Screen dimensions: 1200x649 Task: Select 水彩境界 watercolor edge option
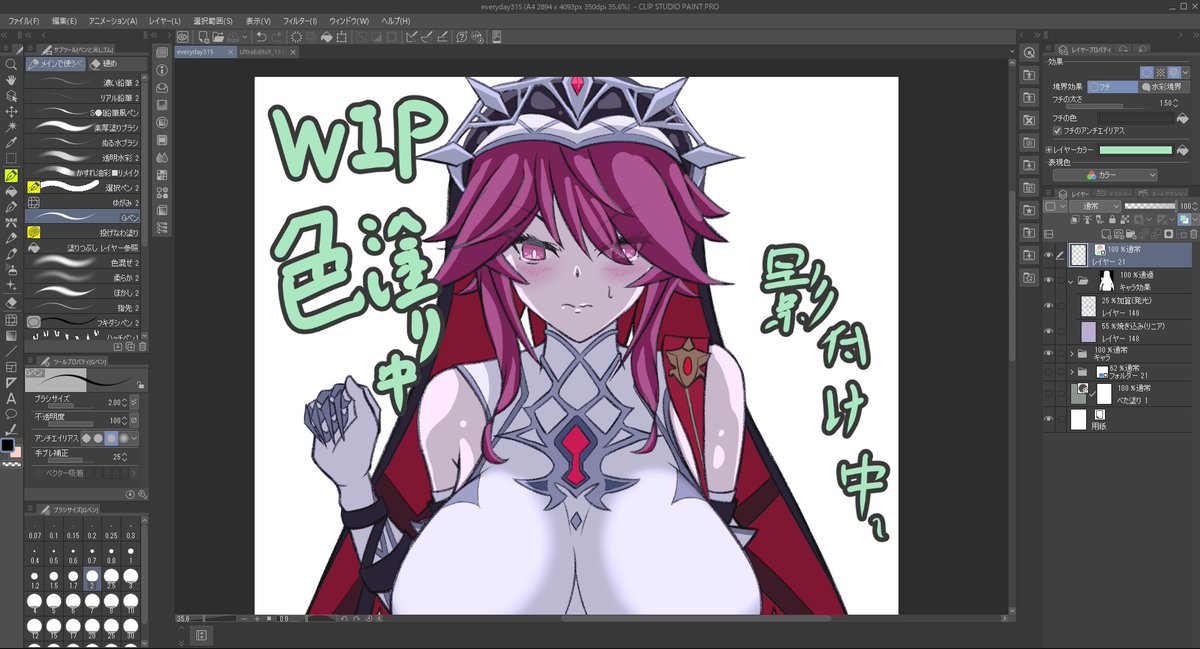pyautogui.click(x=1163, y=87)
